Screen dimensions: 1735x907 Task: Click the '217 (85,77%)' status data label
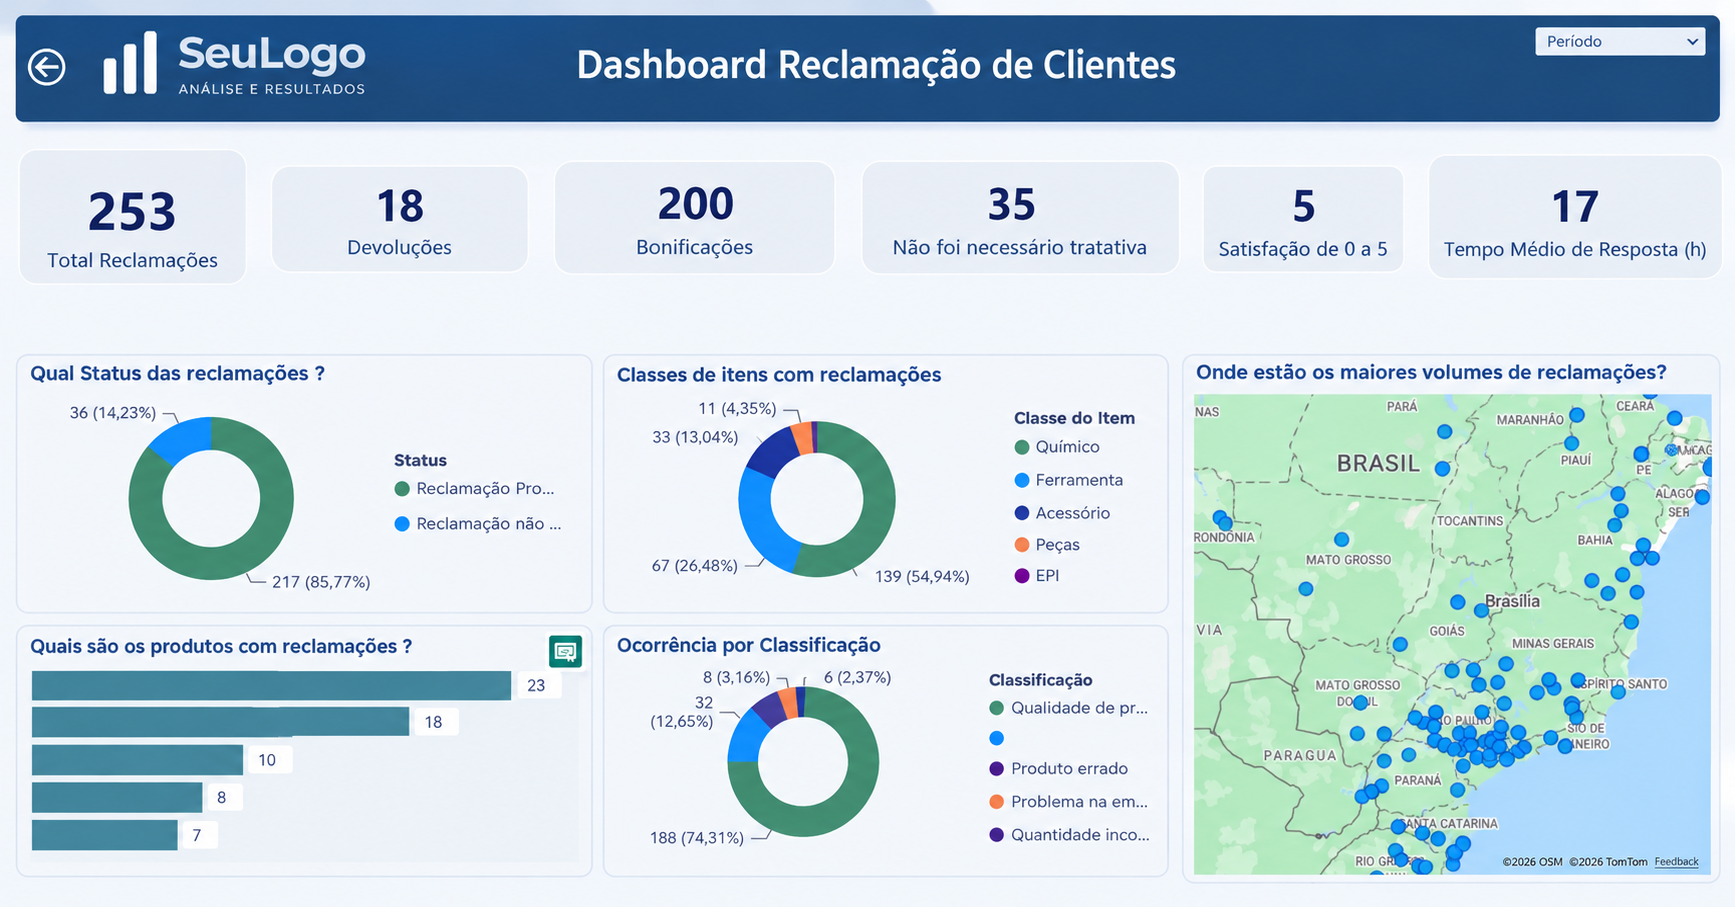pyautogui.click(x=321, y=582)
